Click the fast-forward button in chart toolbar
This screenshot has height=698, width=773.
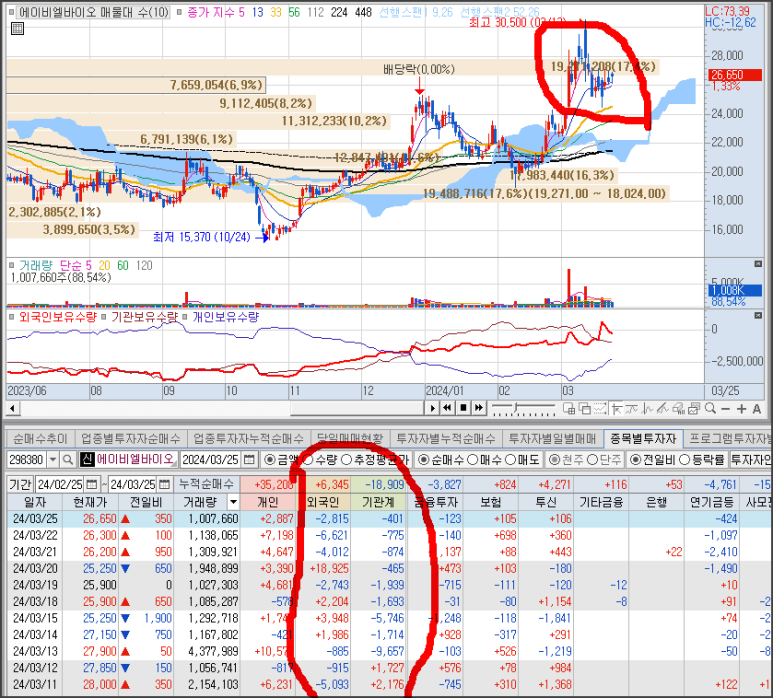tap(479, 408)
